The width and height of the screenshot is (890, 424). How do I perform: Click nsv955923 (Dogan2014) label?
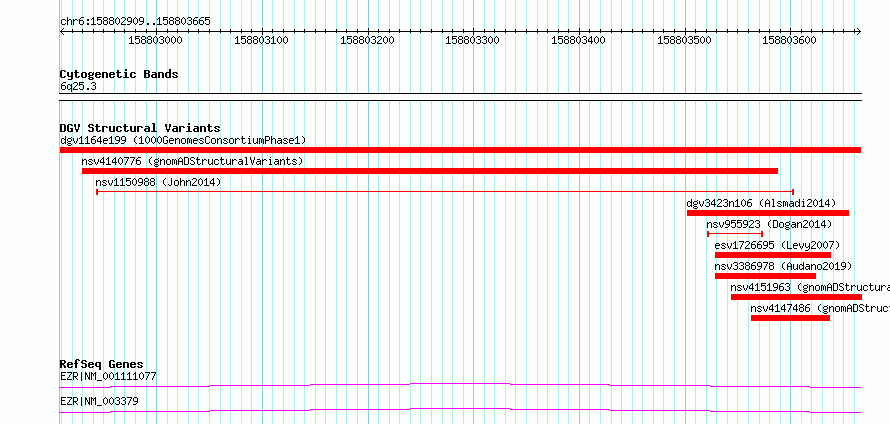(x=769, y=224)
